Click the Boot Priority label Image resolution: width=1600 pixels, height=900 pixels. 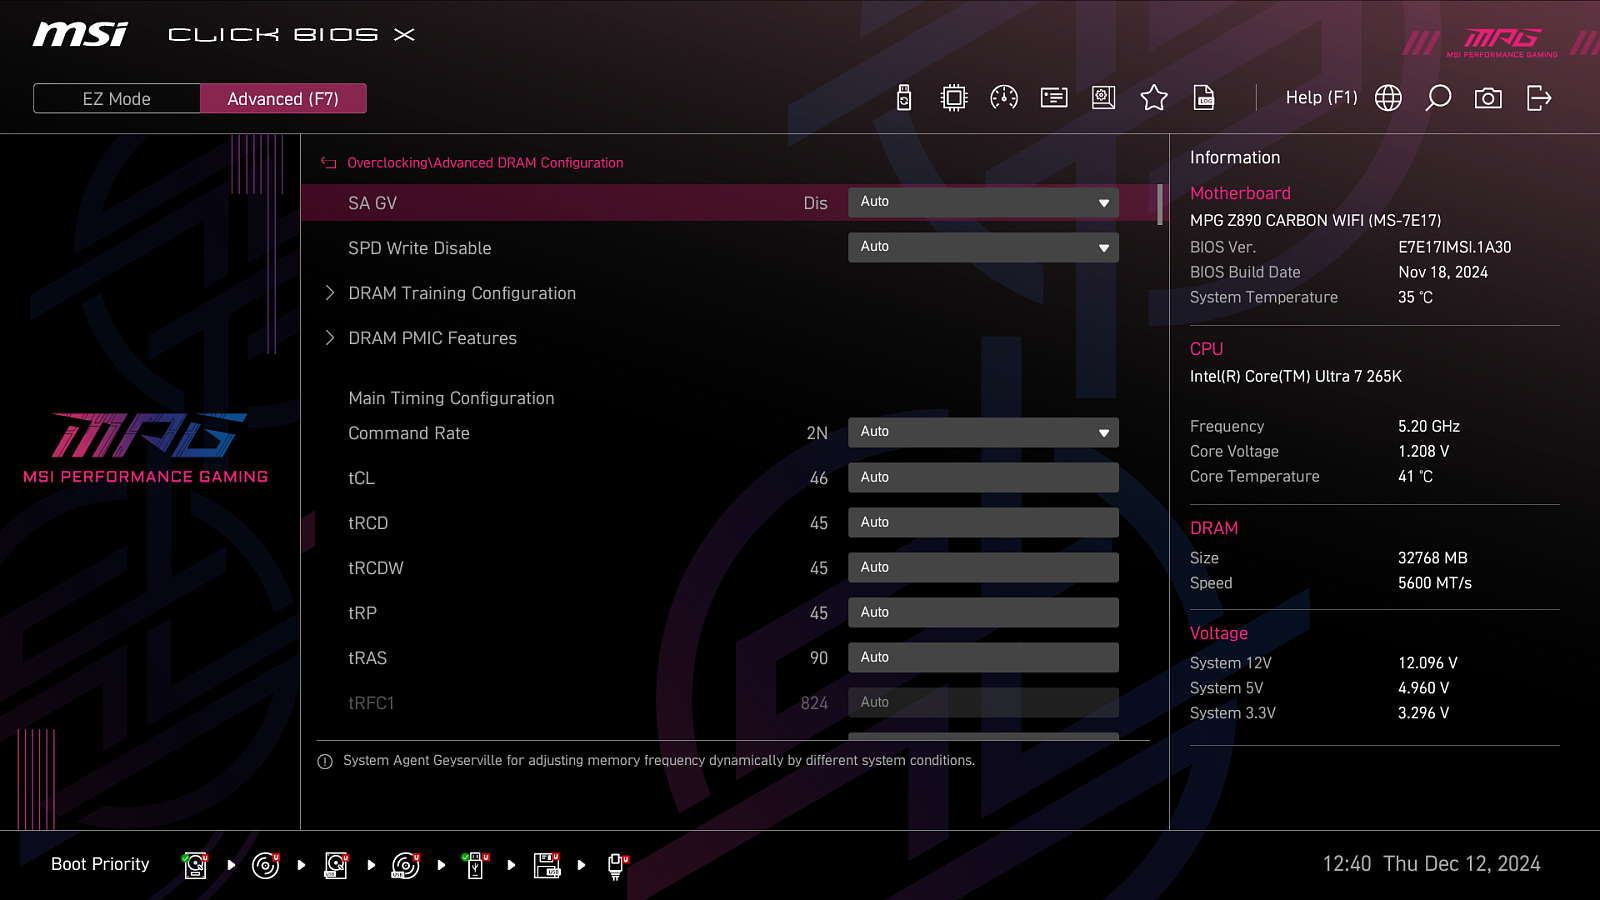[100, 864]
